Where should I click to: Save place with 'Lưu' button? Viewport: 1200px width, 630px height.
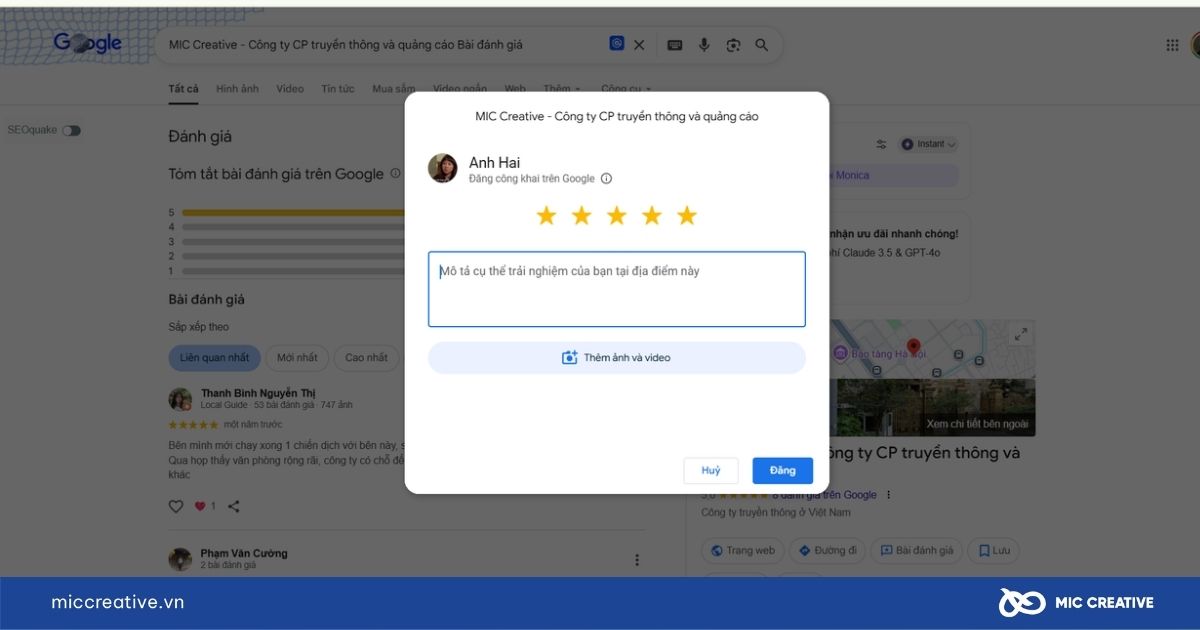pos(995,550)
